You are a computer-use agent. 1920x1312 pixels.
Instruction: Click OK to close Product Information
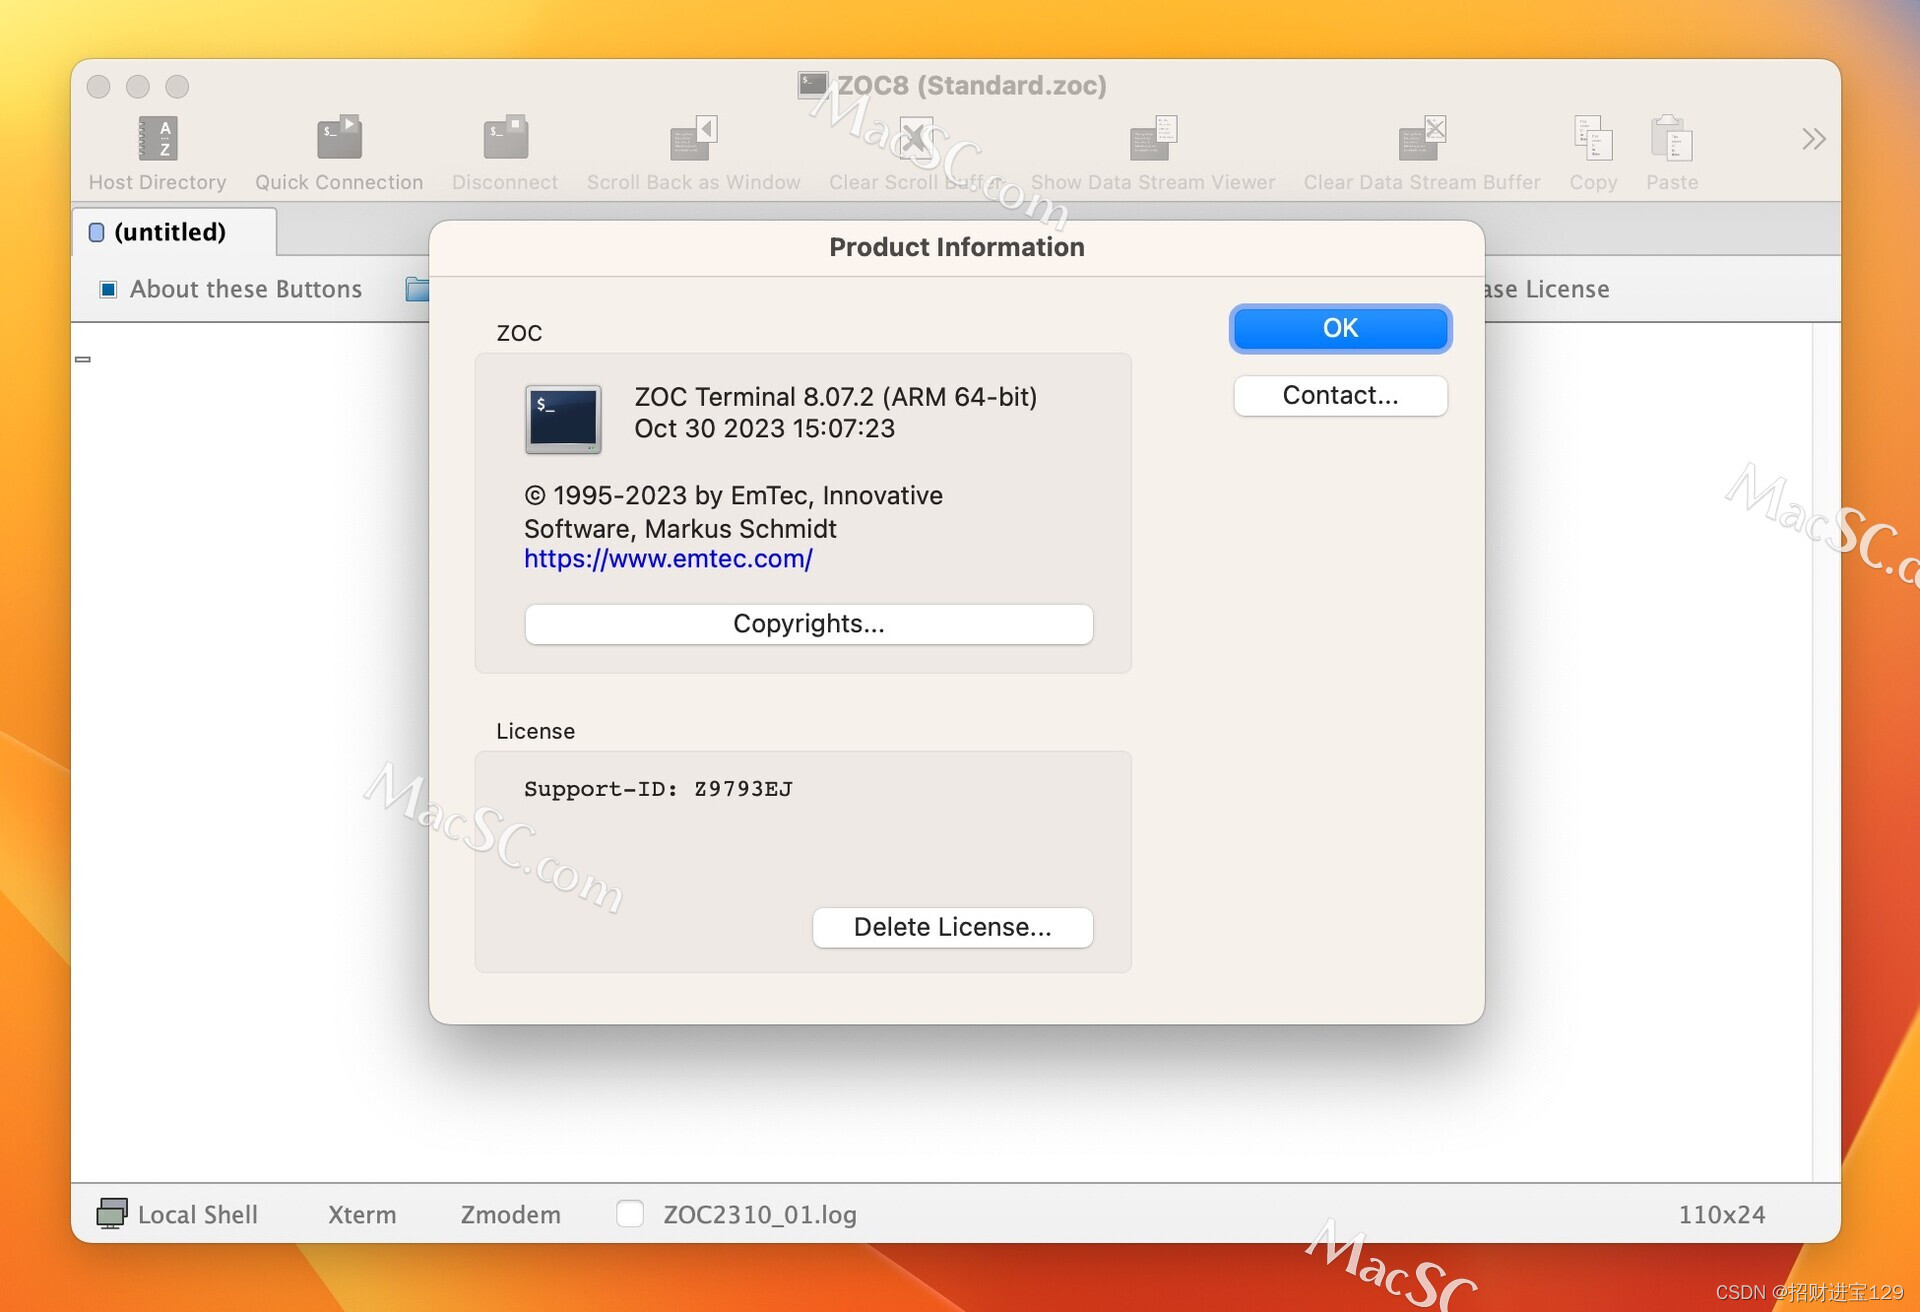pos(1339,325)
